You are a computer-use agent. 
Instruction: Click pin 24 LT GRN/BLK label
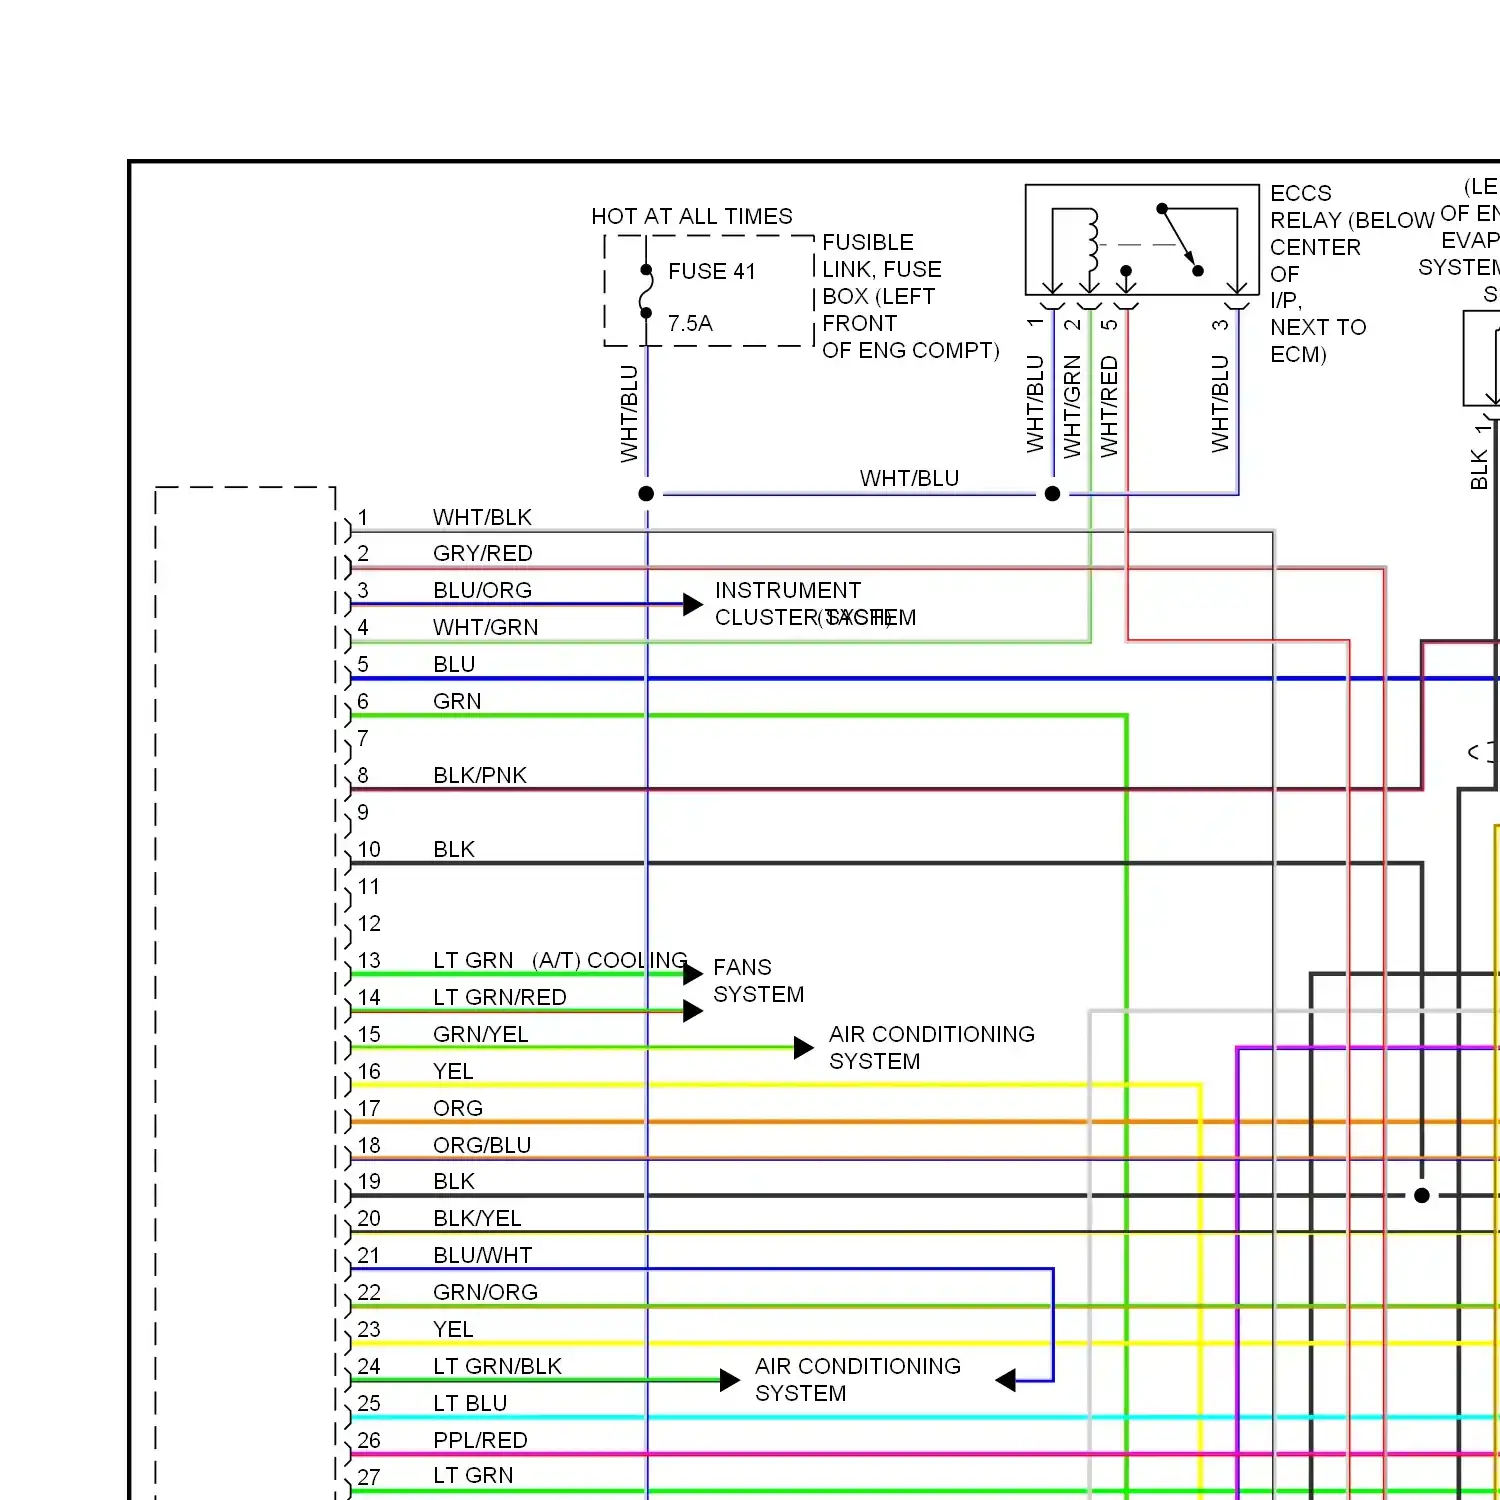[497, 1366]
